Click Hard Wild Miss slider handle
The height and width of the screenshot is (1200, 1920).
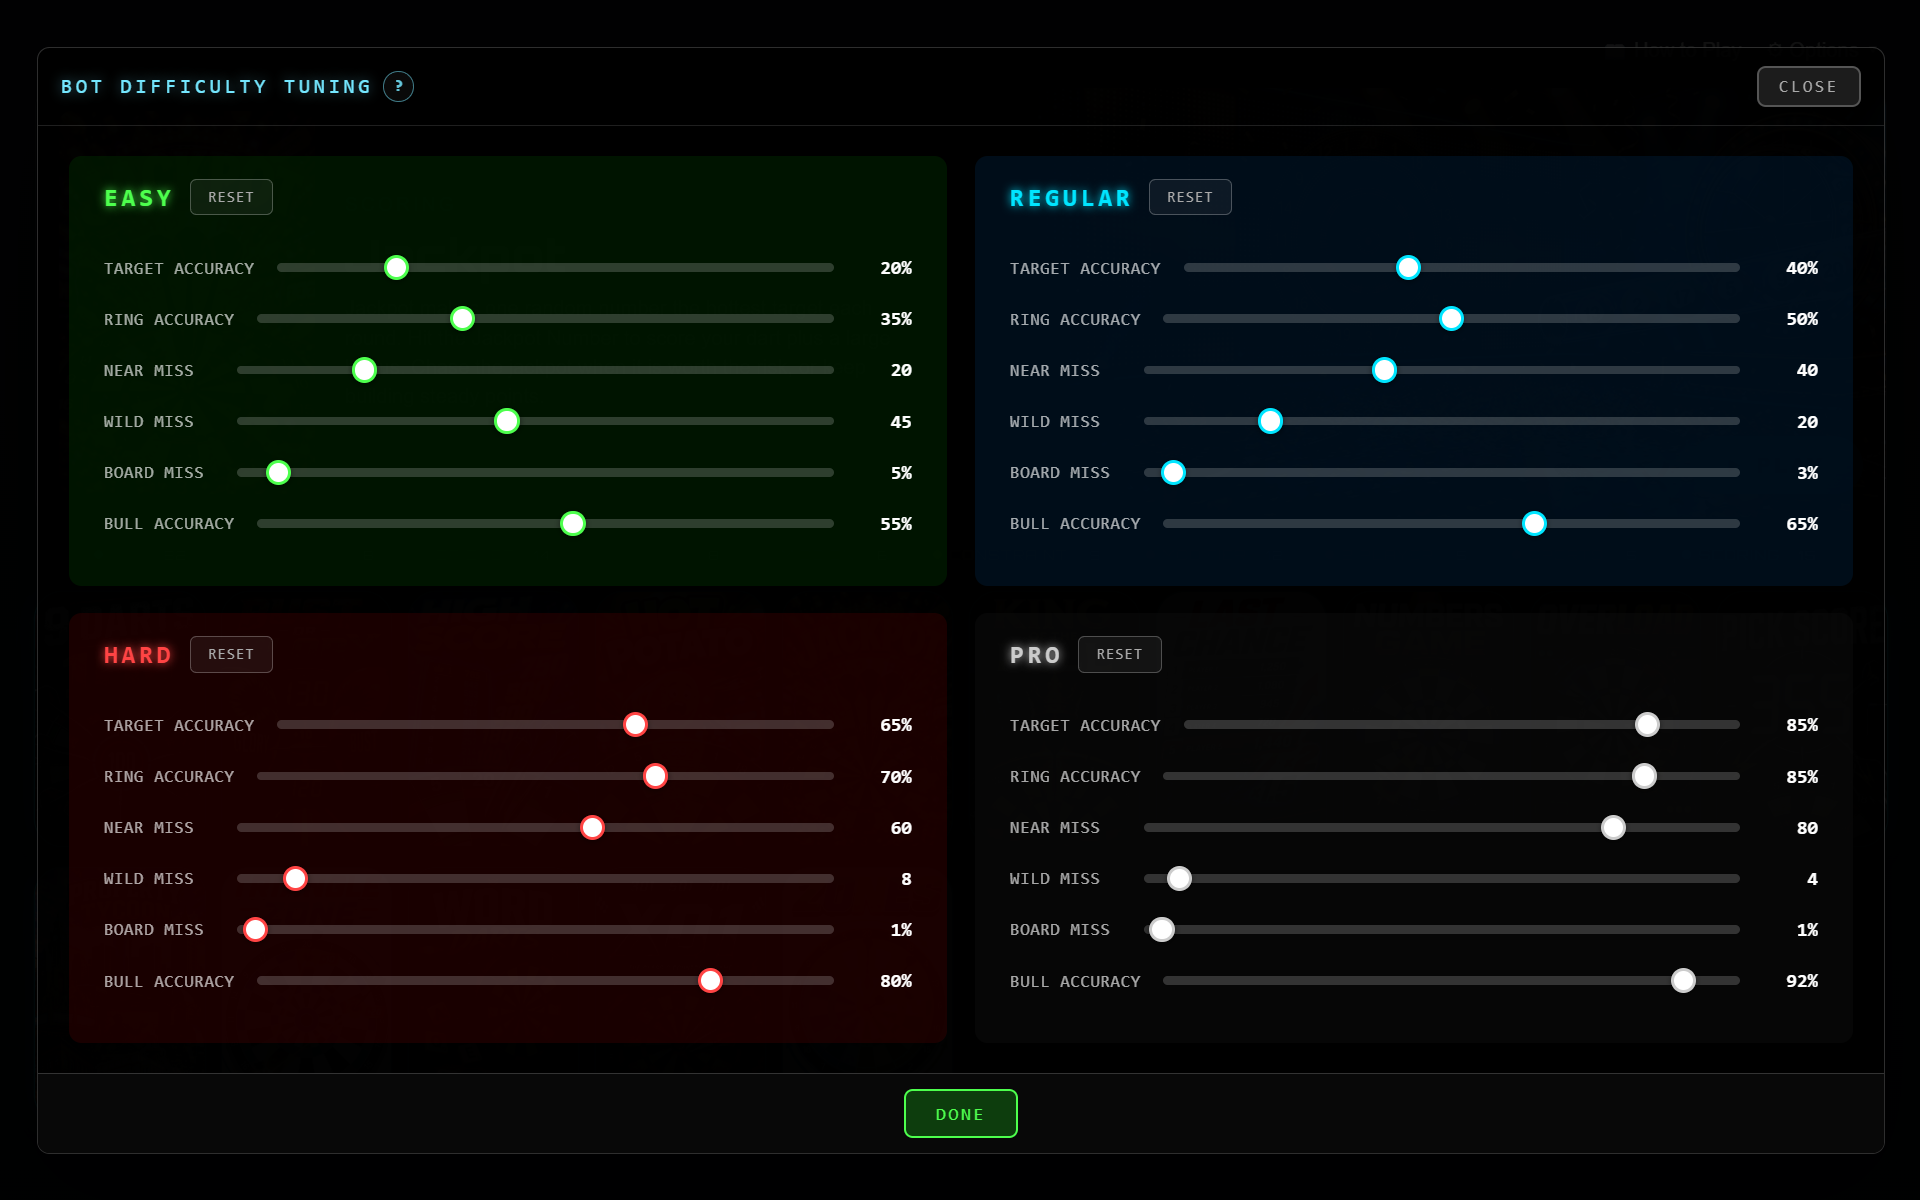295,879
